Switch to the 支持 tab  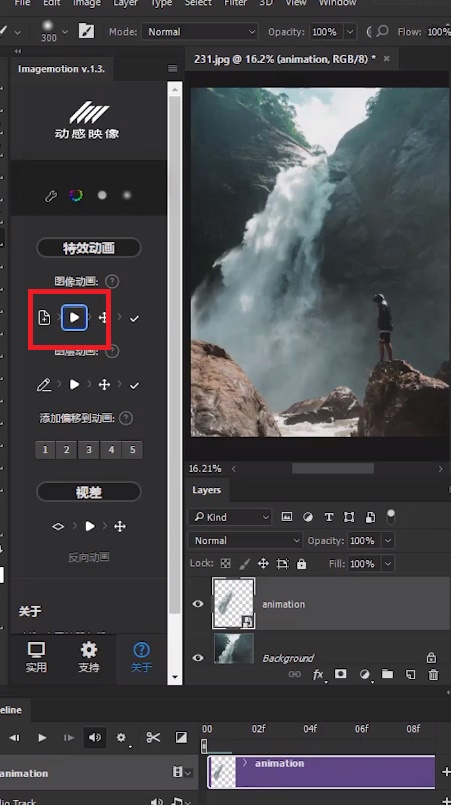89,657
